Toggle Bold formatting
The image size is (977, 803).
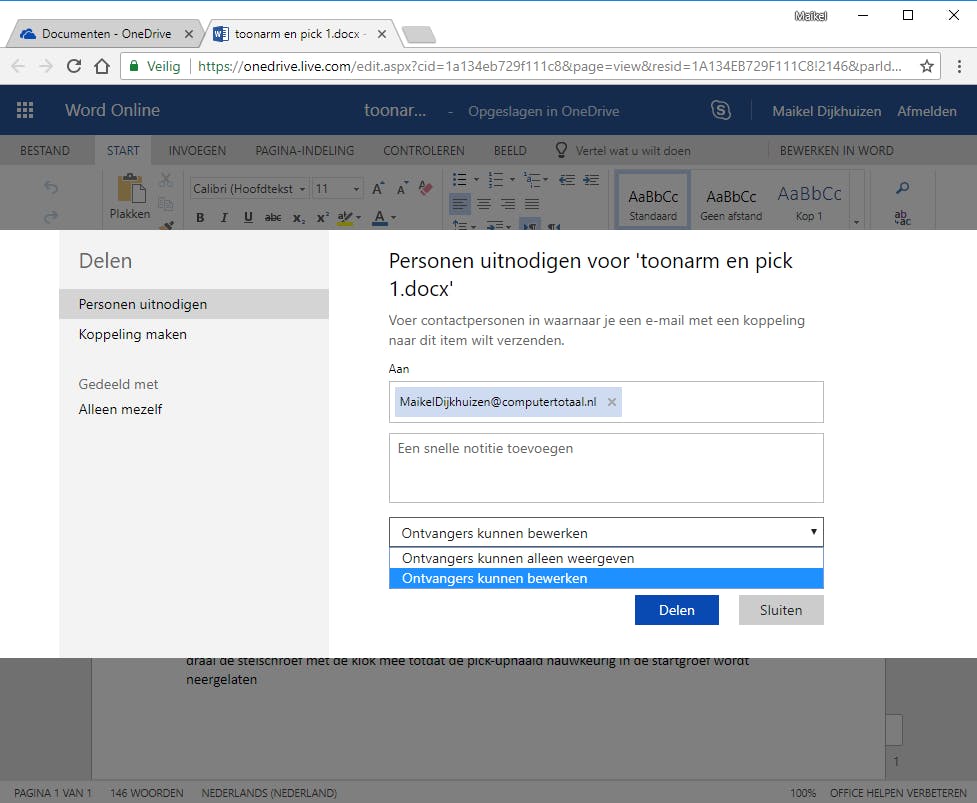click(x=200, y=217)
